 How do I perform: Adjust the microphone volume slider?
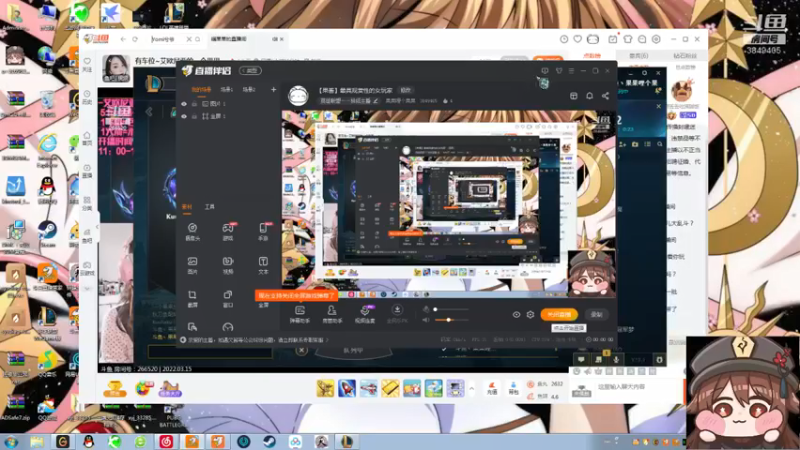pyautogui.click(x=451, y=309)
